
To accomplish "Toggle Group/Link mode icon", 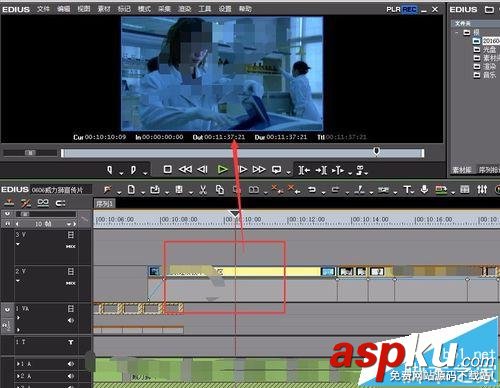I will pyautogui.click(x=43, y=203).
